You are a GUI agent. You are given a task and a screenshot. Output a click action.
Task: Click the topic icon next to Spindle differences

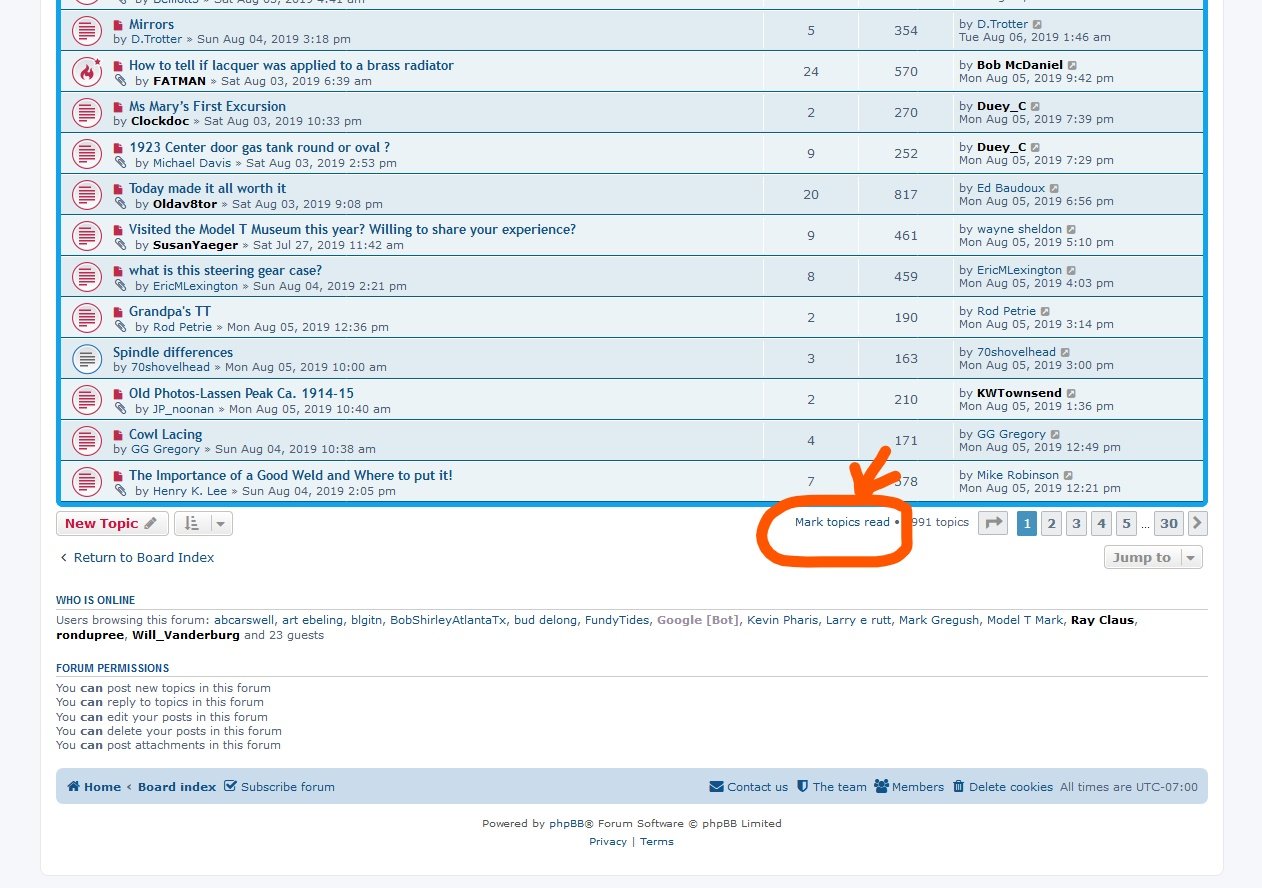87,358
